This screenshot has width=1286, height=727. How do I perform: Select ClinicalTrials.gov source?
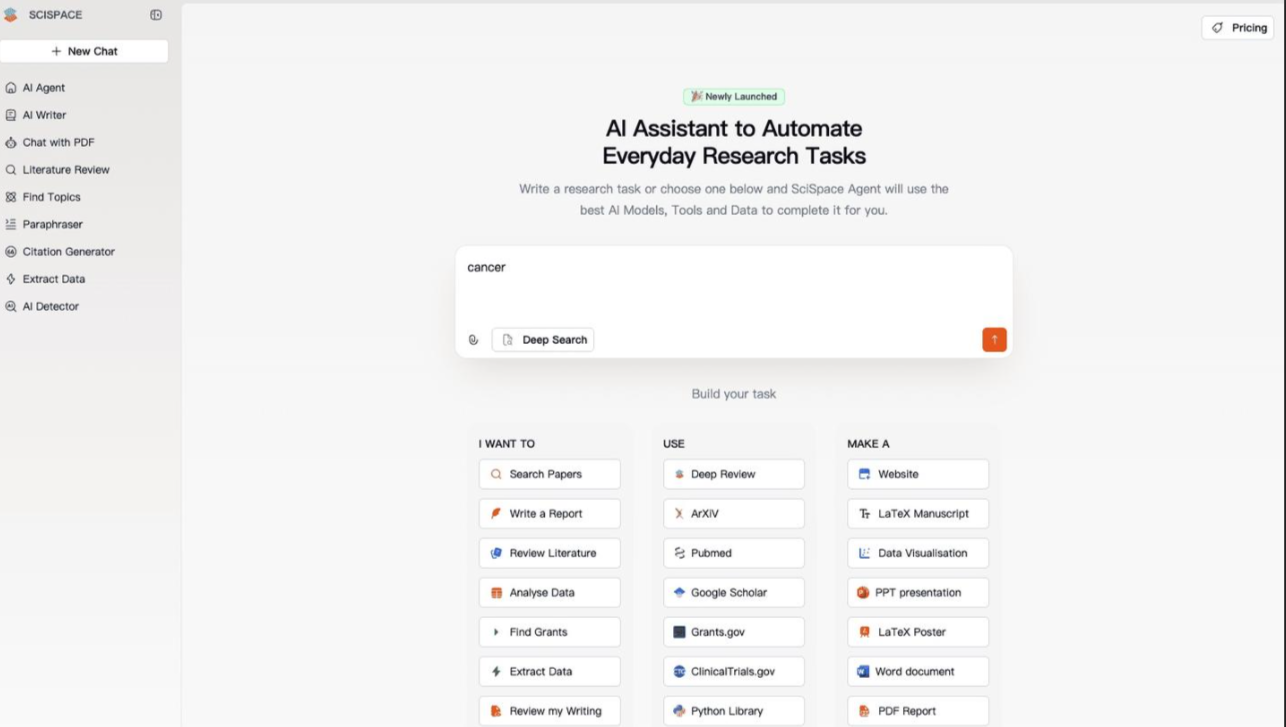(734, 672)
